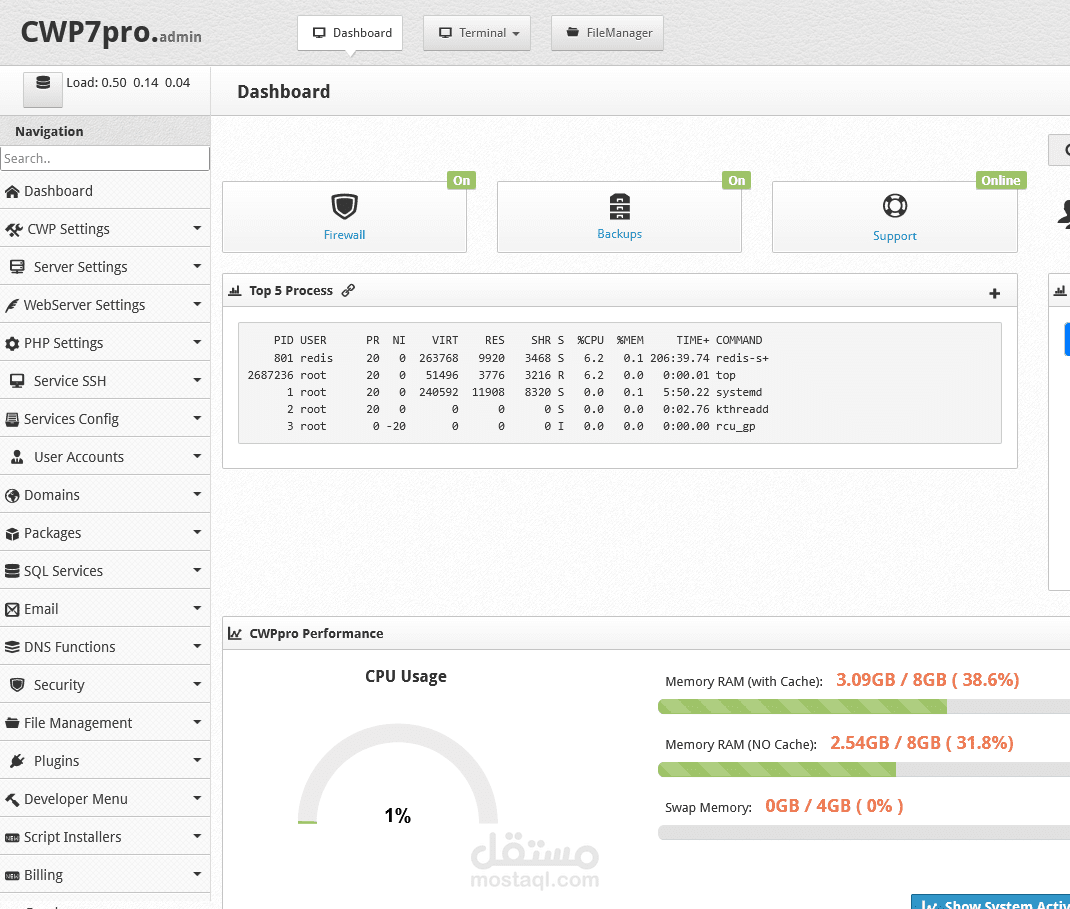1070x909 pixels.
Task: Open the Terminal dropdown caret
Action: coord(516,33)
